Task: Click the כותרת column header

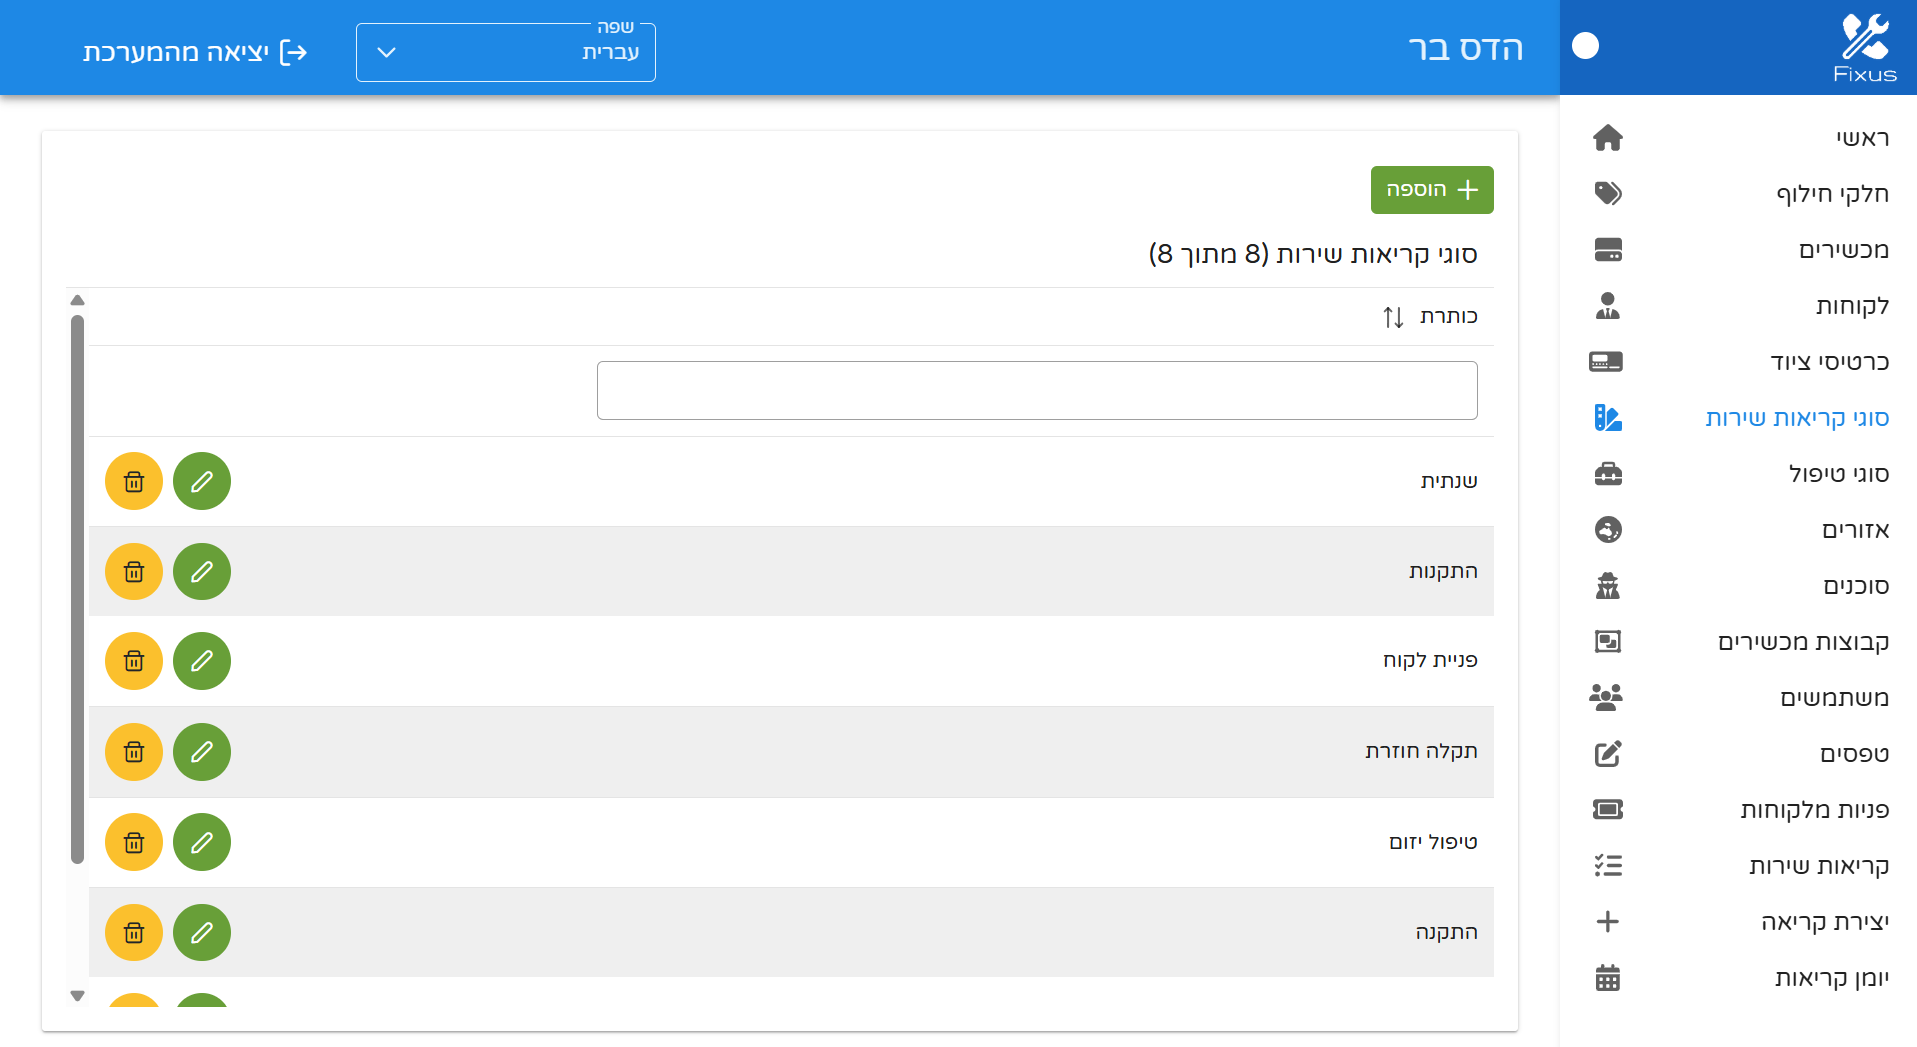Action: pos(1448,317)
